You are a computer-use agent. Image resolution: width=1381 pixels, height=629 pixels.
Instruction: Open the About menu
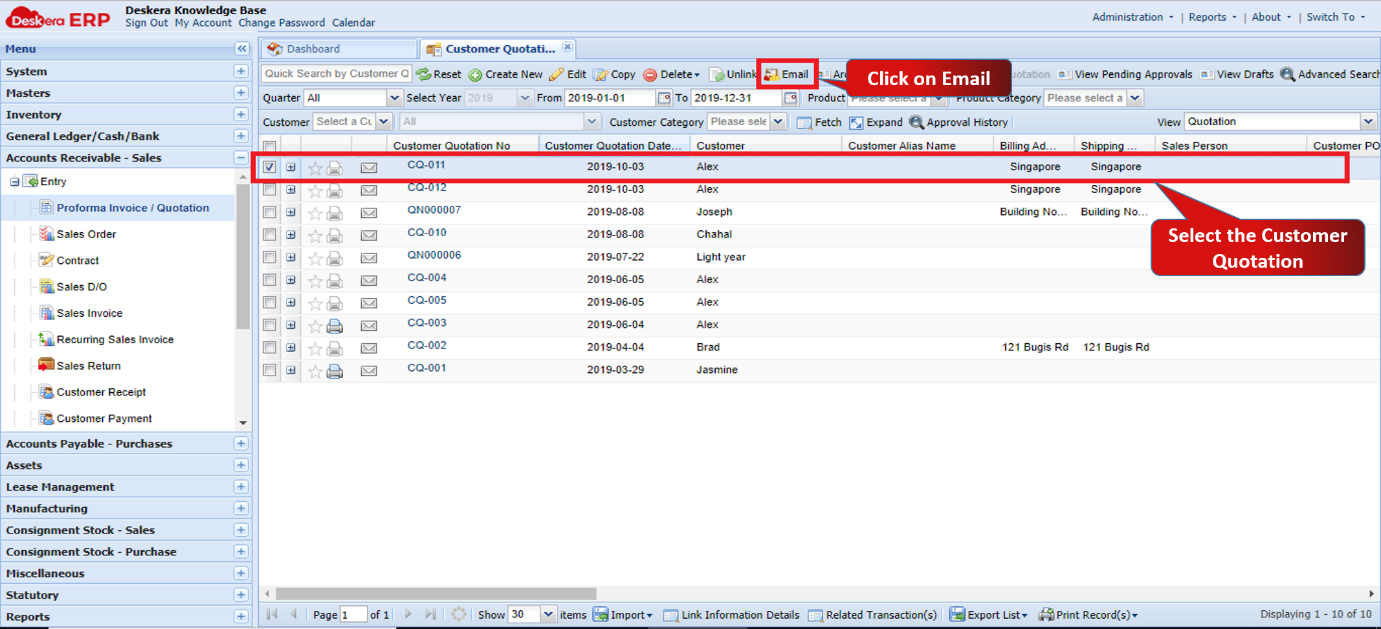click(x=1271, y=17)
